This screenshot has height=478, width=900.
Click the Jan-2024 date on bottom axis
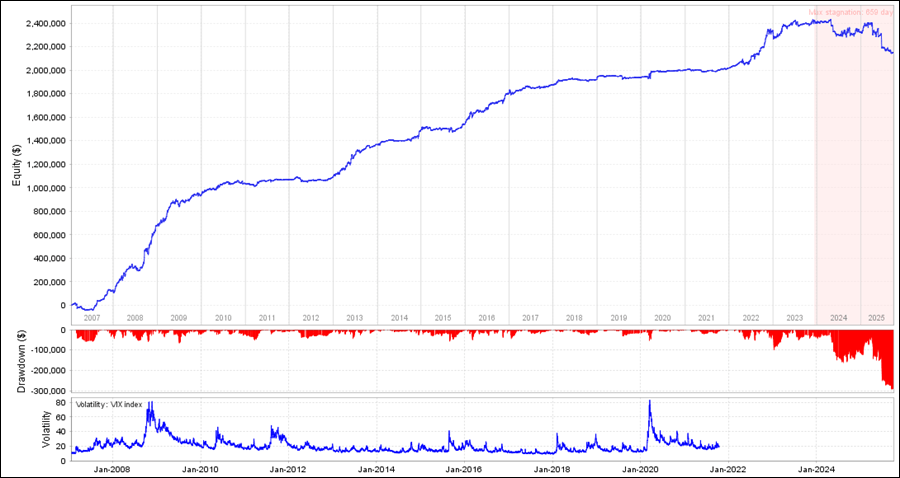pyautogui.click(x=817, y=468)
